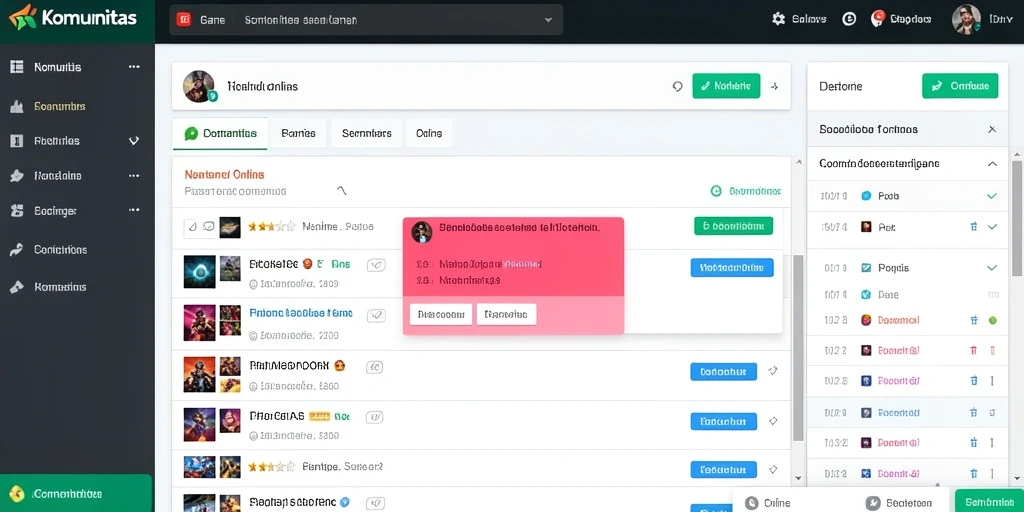Click the left button in red popup
The width and height of the screenshot is (1024, 512).
click(441, 314)
